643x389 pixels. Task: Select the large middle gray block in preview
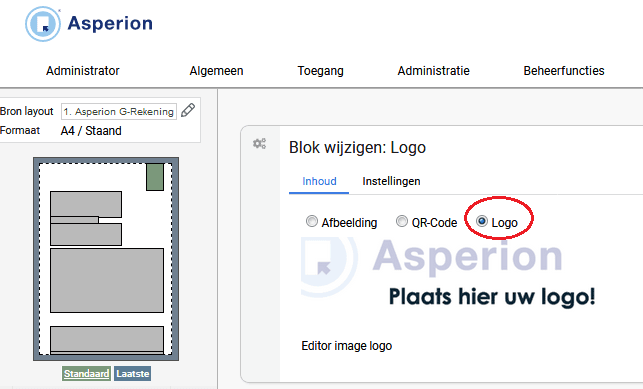107,280
